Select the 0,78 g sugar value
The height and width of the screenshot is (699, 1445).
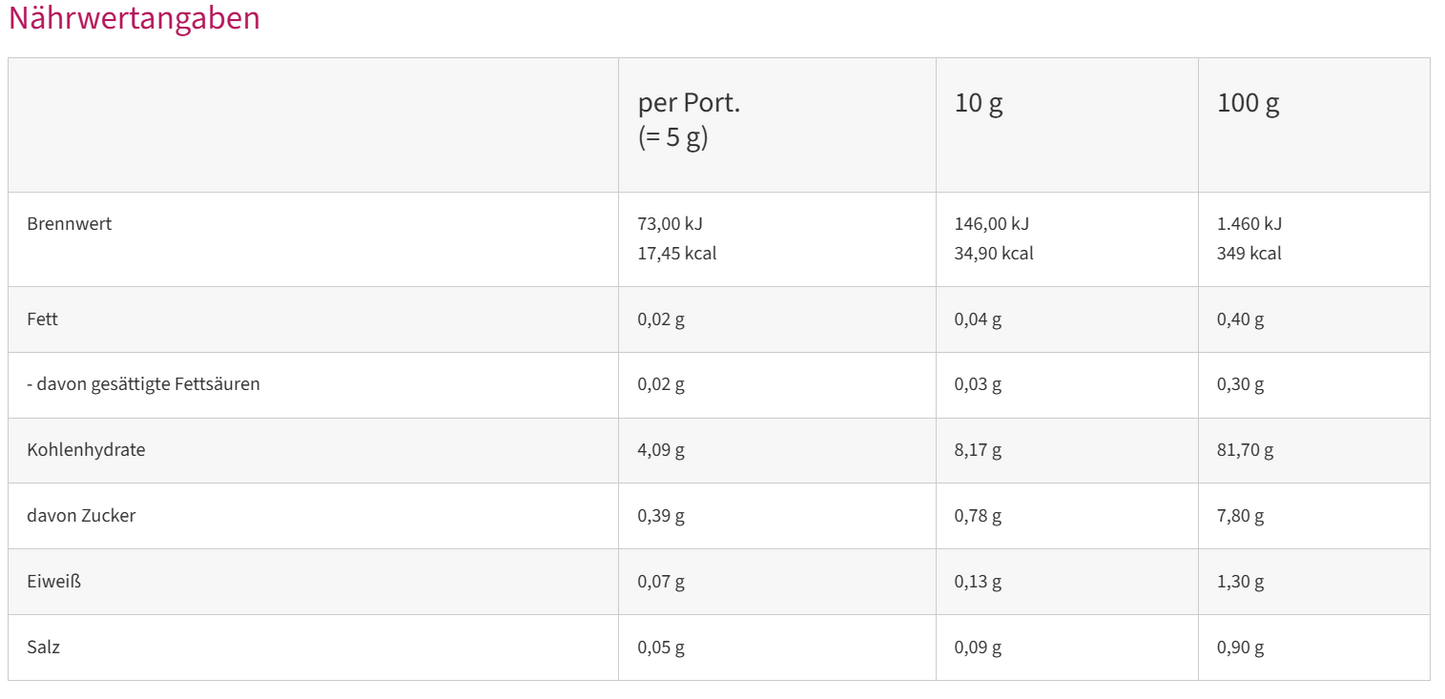978,516
